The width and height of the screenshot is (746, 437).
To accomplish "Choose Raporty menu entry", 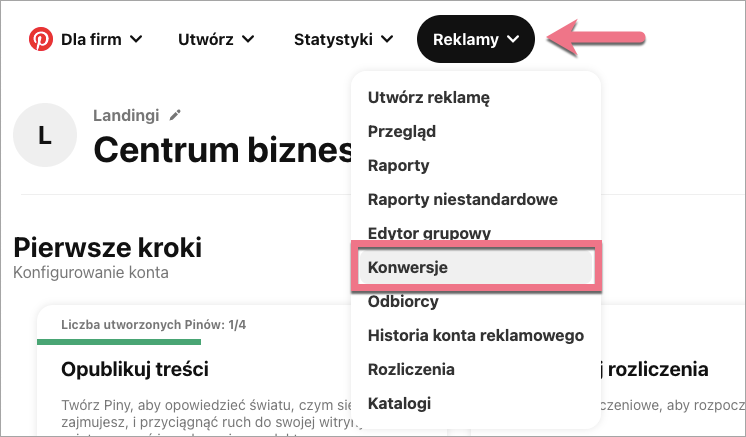I will point(399,165).
